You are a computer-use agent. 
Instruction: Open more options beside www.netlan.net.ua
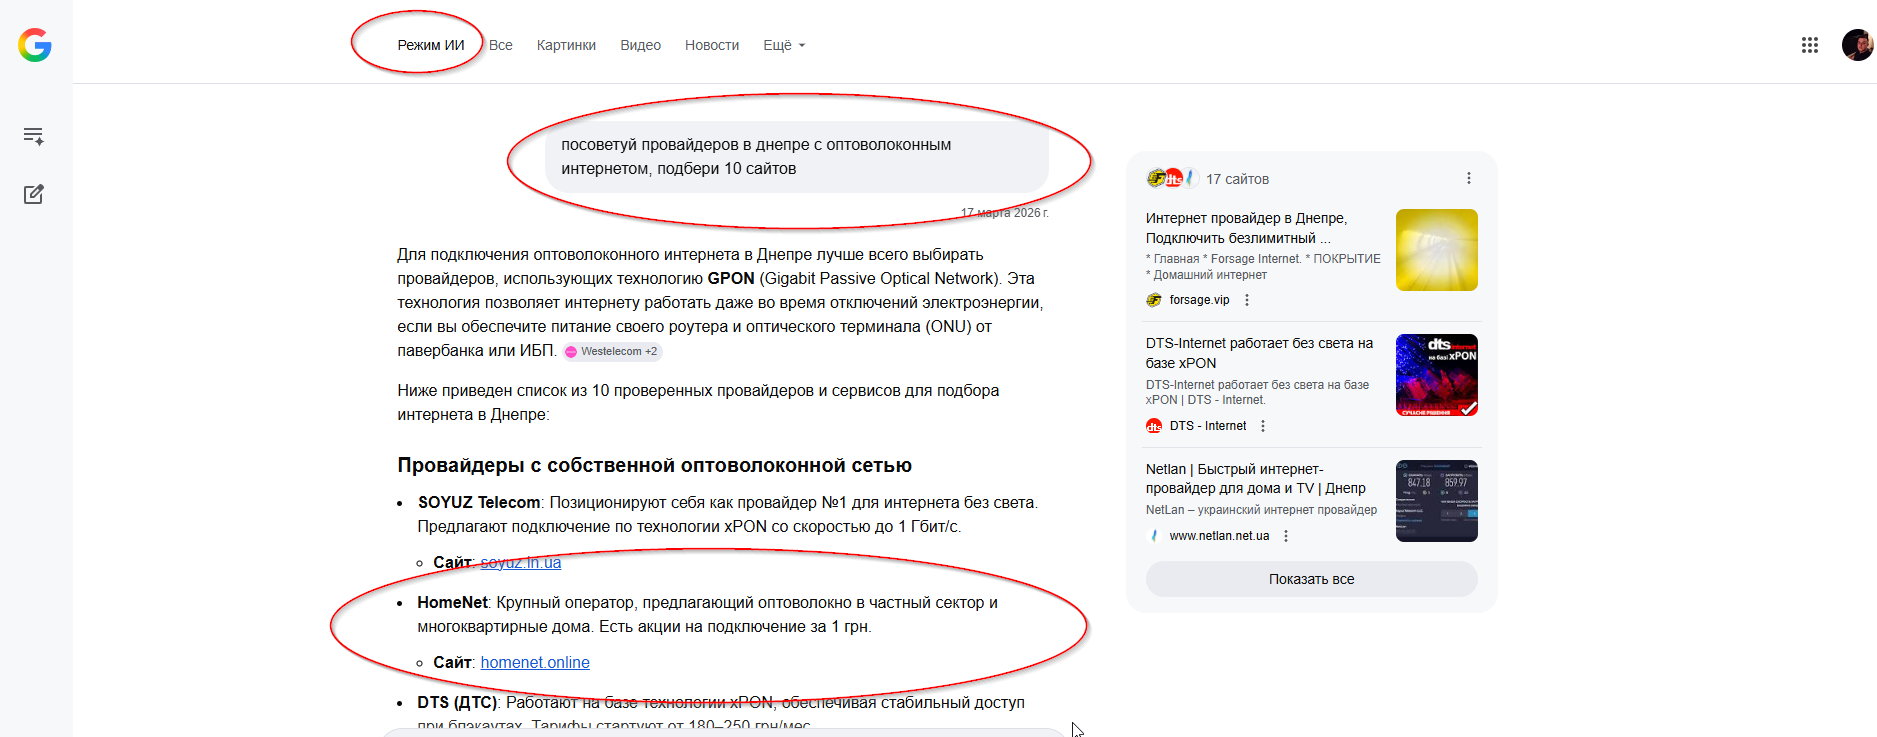coord(1286,536)
